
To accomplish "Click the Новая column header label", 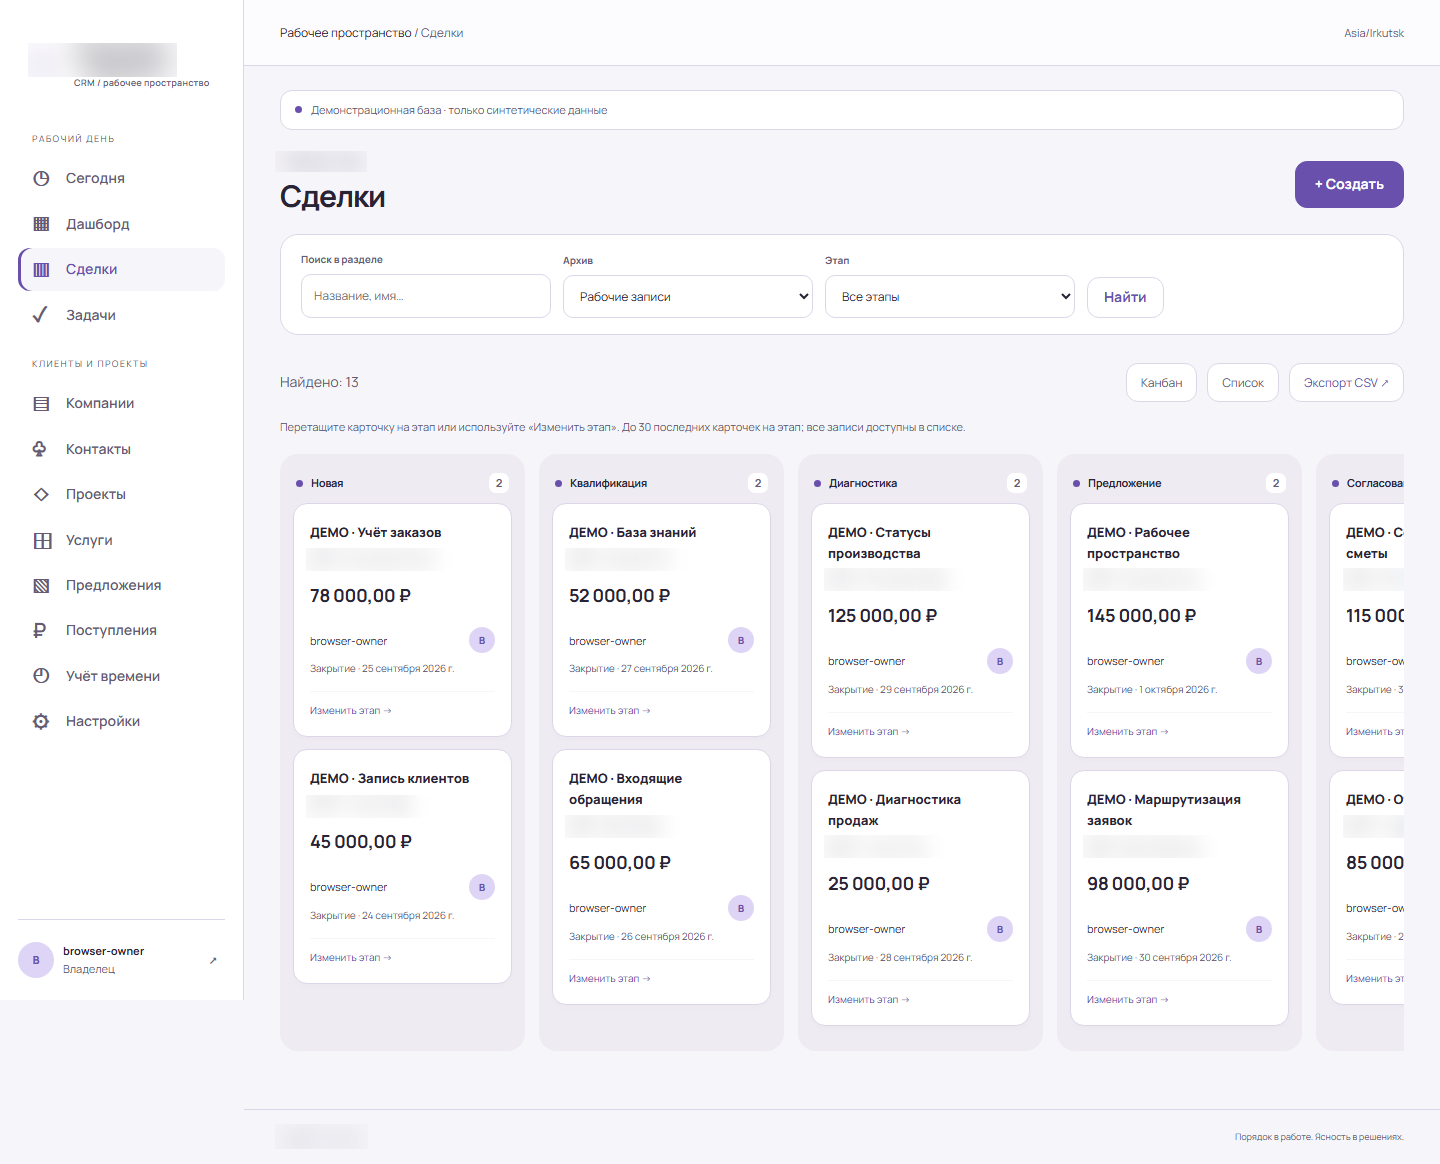I will coord(327,484).
